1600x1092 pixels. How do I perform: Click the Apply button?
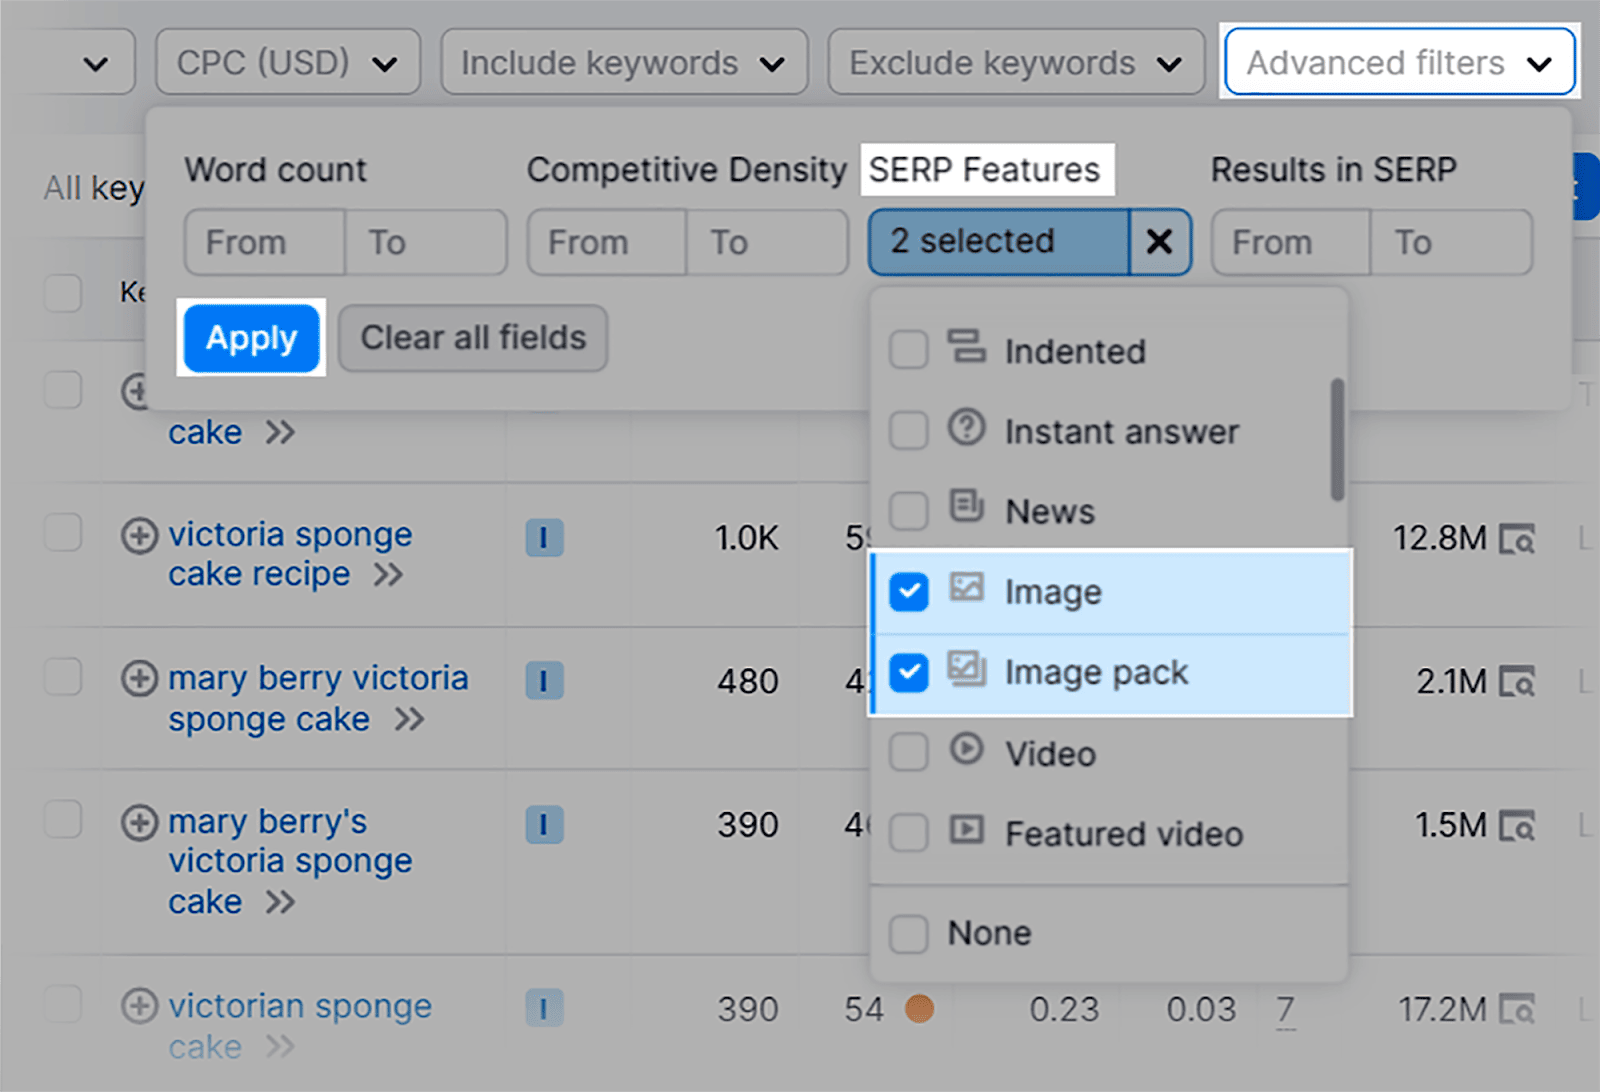pyautogui.click(x=251, y=338)
